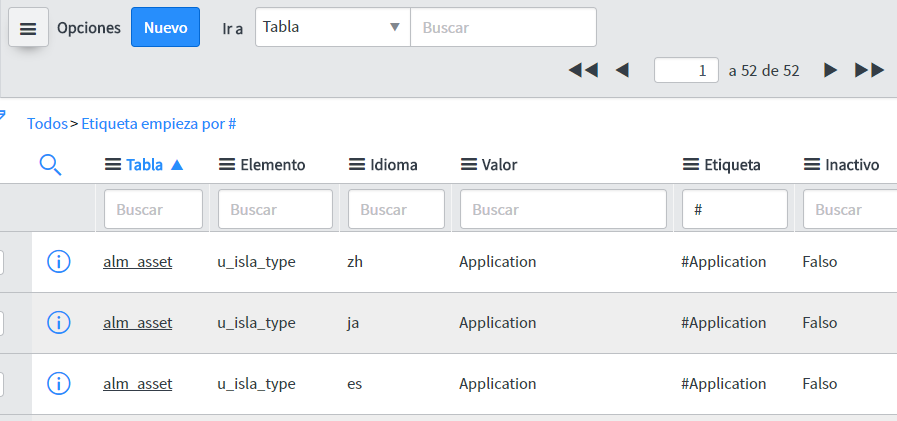Click Etiqueta search field containing #
Image resolution: width=897 pixels, height=421 pixels.
click(735, 209)
